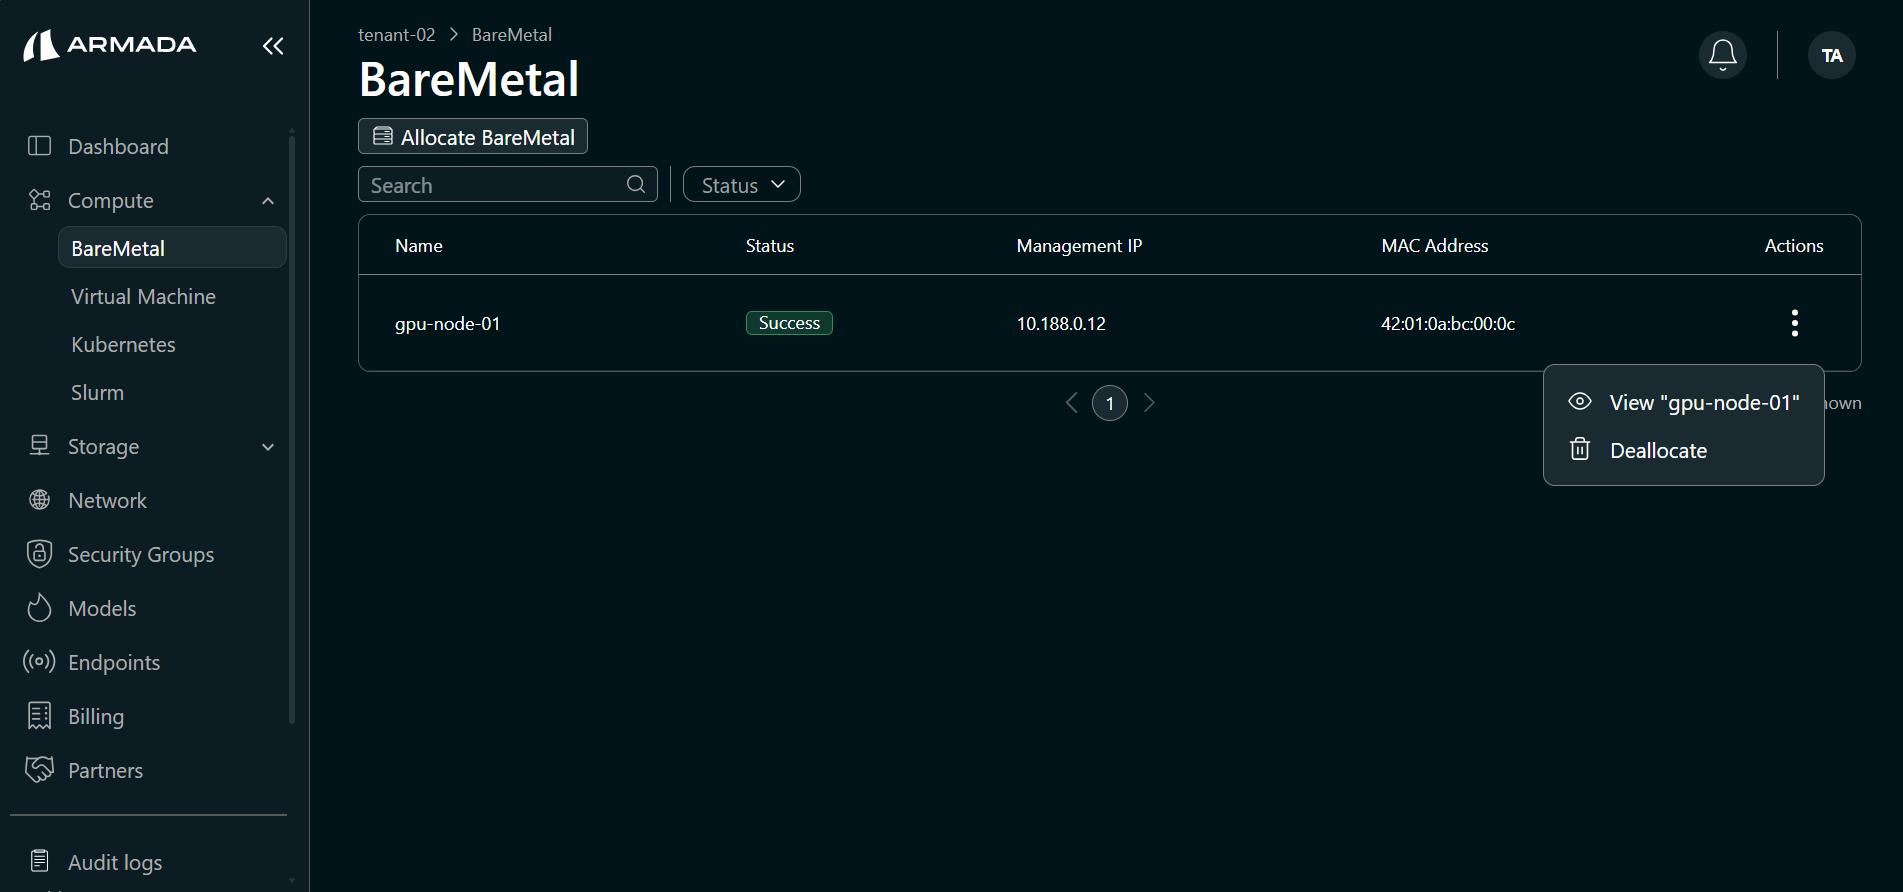Viewport: 1903px width, 892px height.
Task: Click the Billing receipt icon
Action: (40, 716)
